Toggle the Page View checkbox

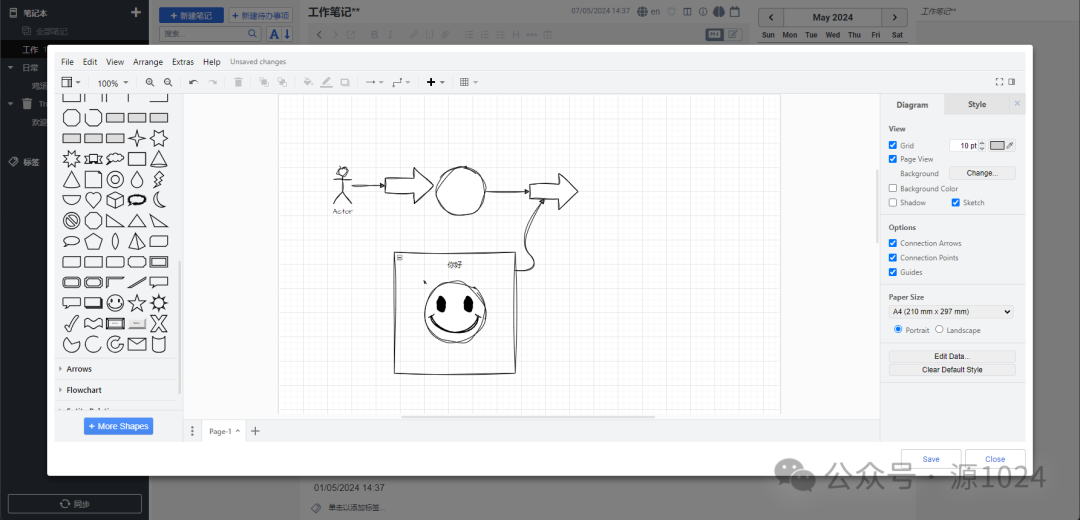pos(893,159)
